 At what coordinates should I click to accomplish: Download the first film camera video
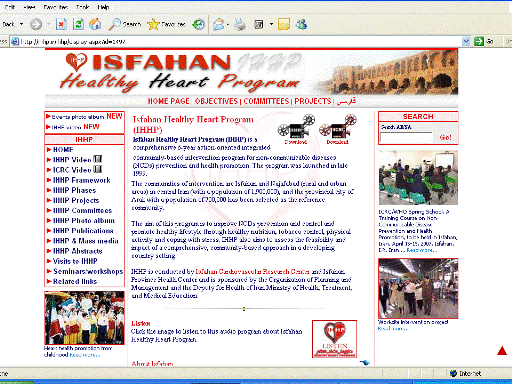296,129
